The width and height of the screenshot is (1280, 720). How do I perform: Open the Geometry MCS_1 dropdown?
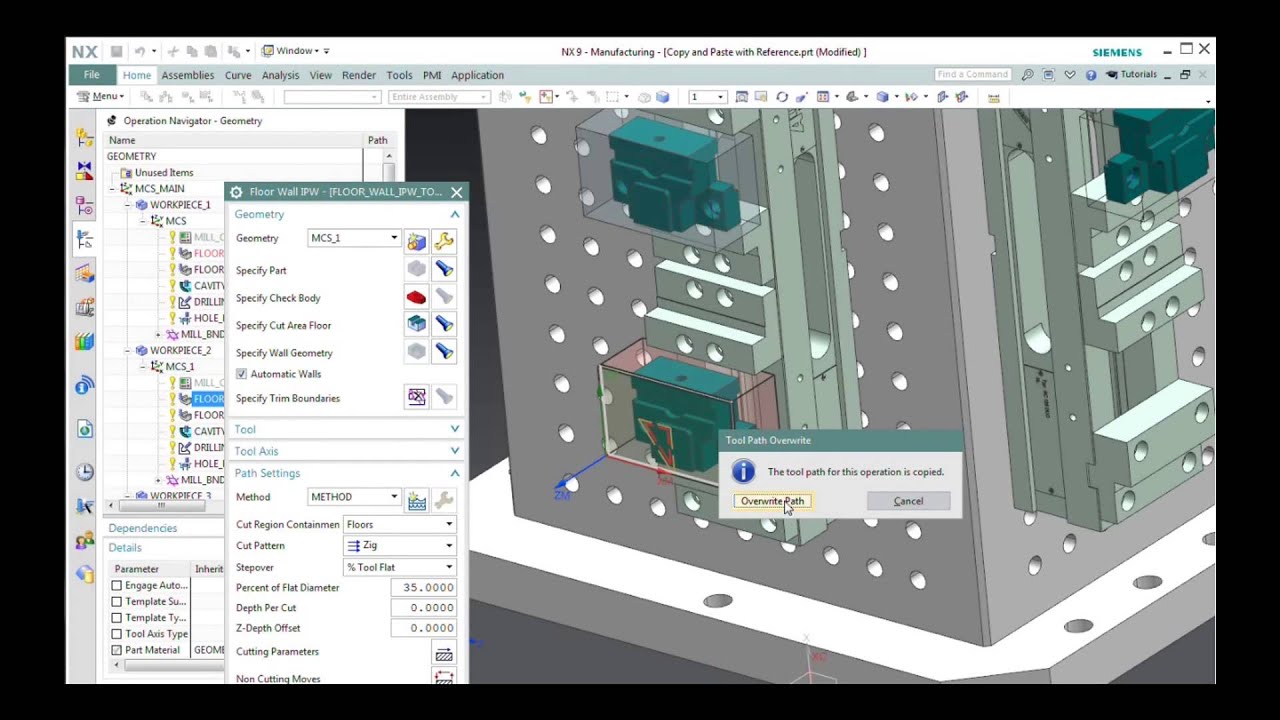[354, 238]
